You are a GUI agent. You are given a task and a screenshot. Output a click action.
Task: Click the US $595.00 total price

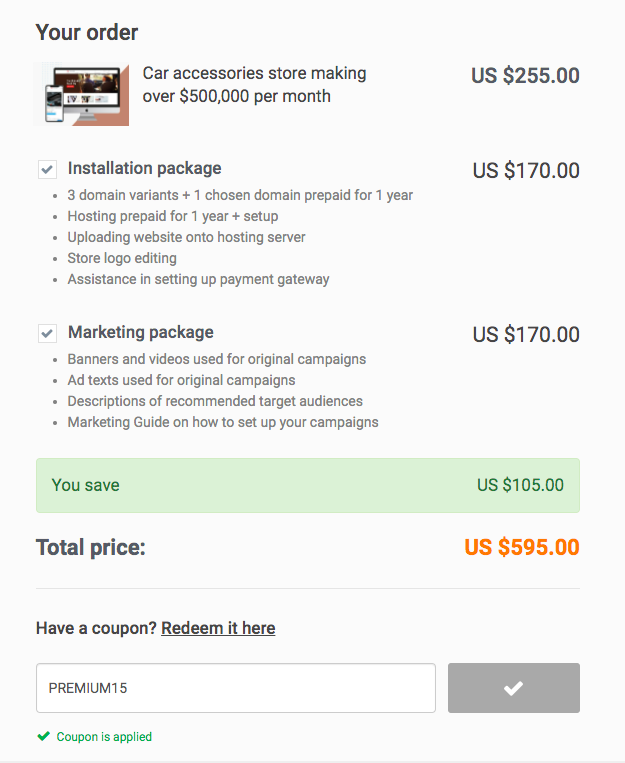point(522,547)
